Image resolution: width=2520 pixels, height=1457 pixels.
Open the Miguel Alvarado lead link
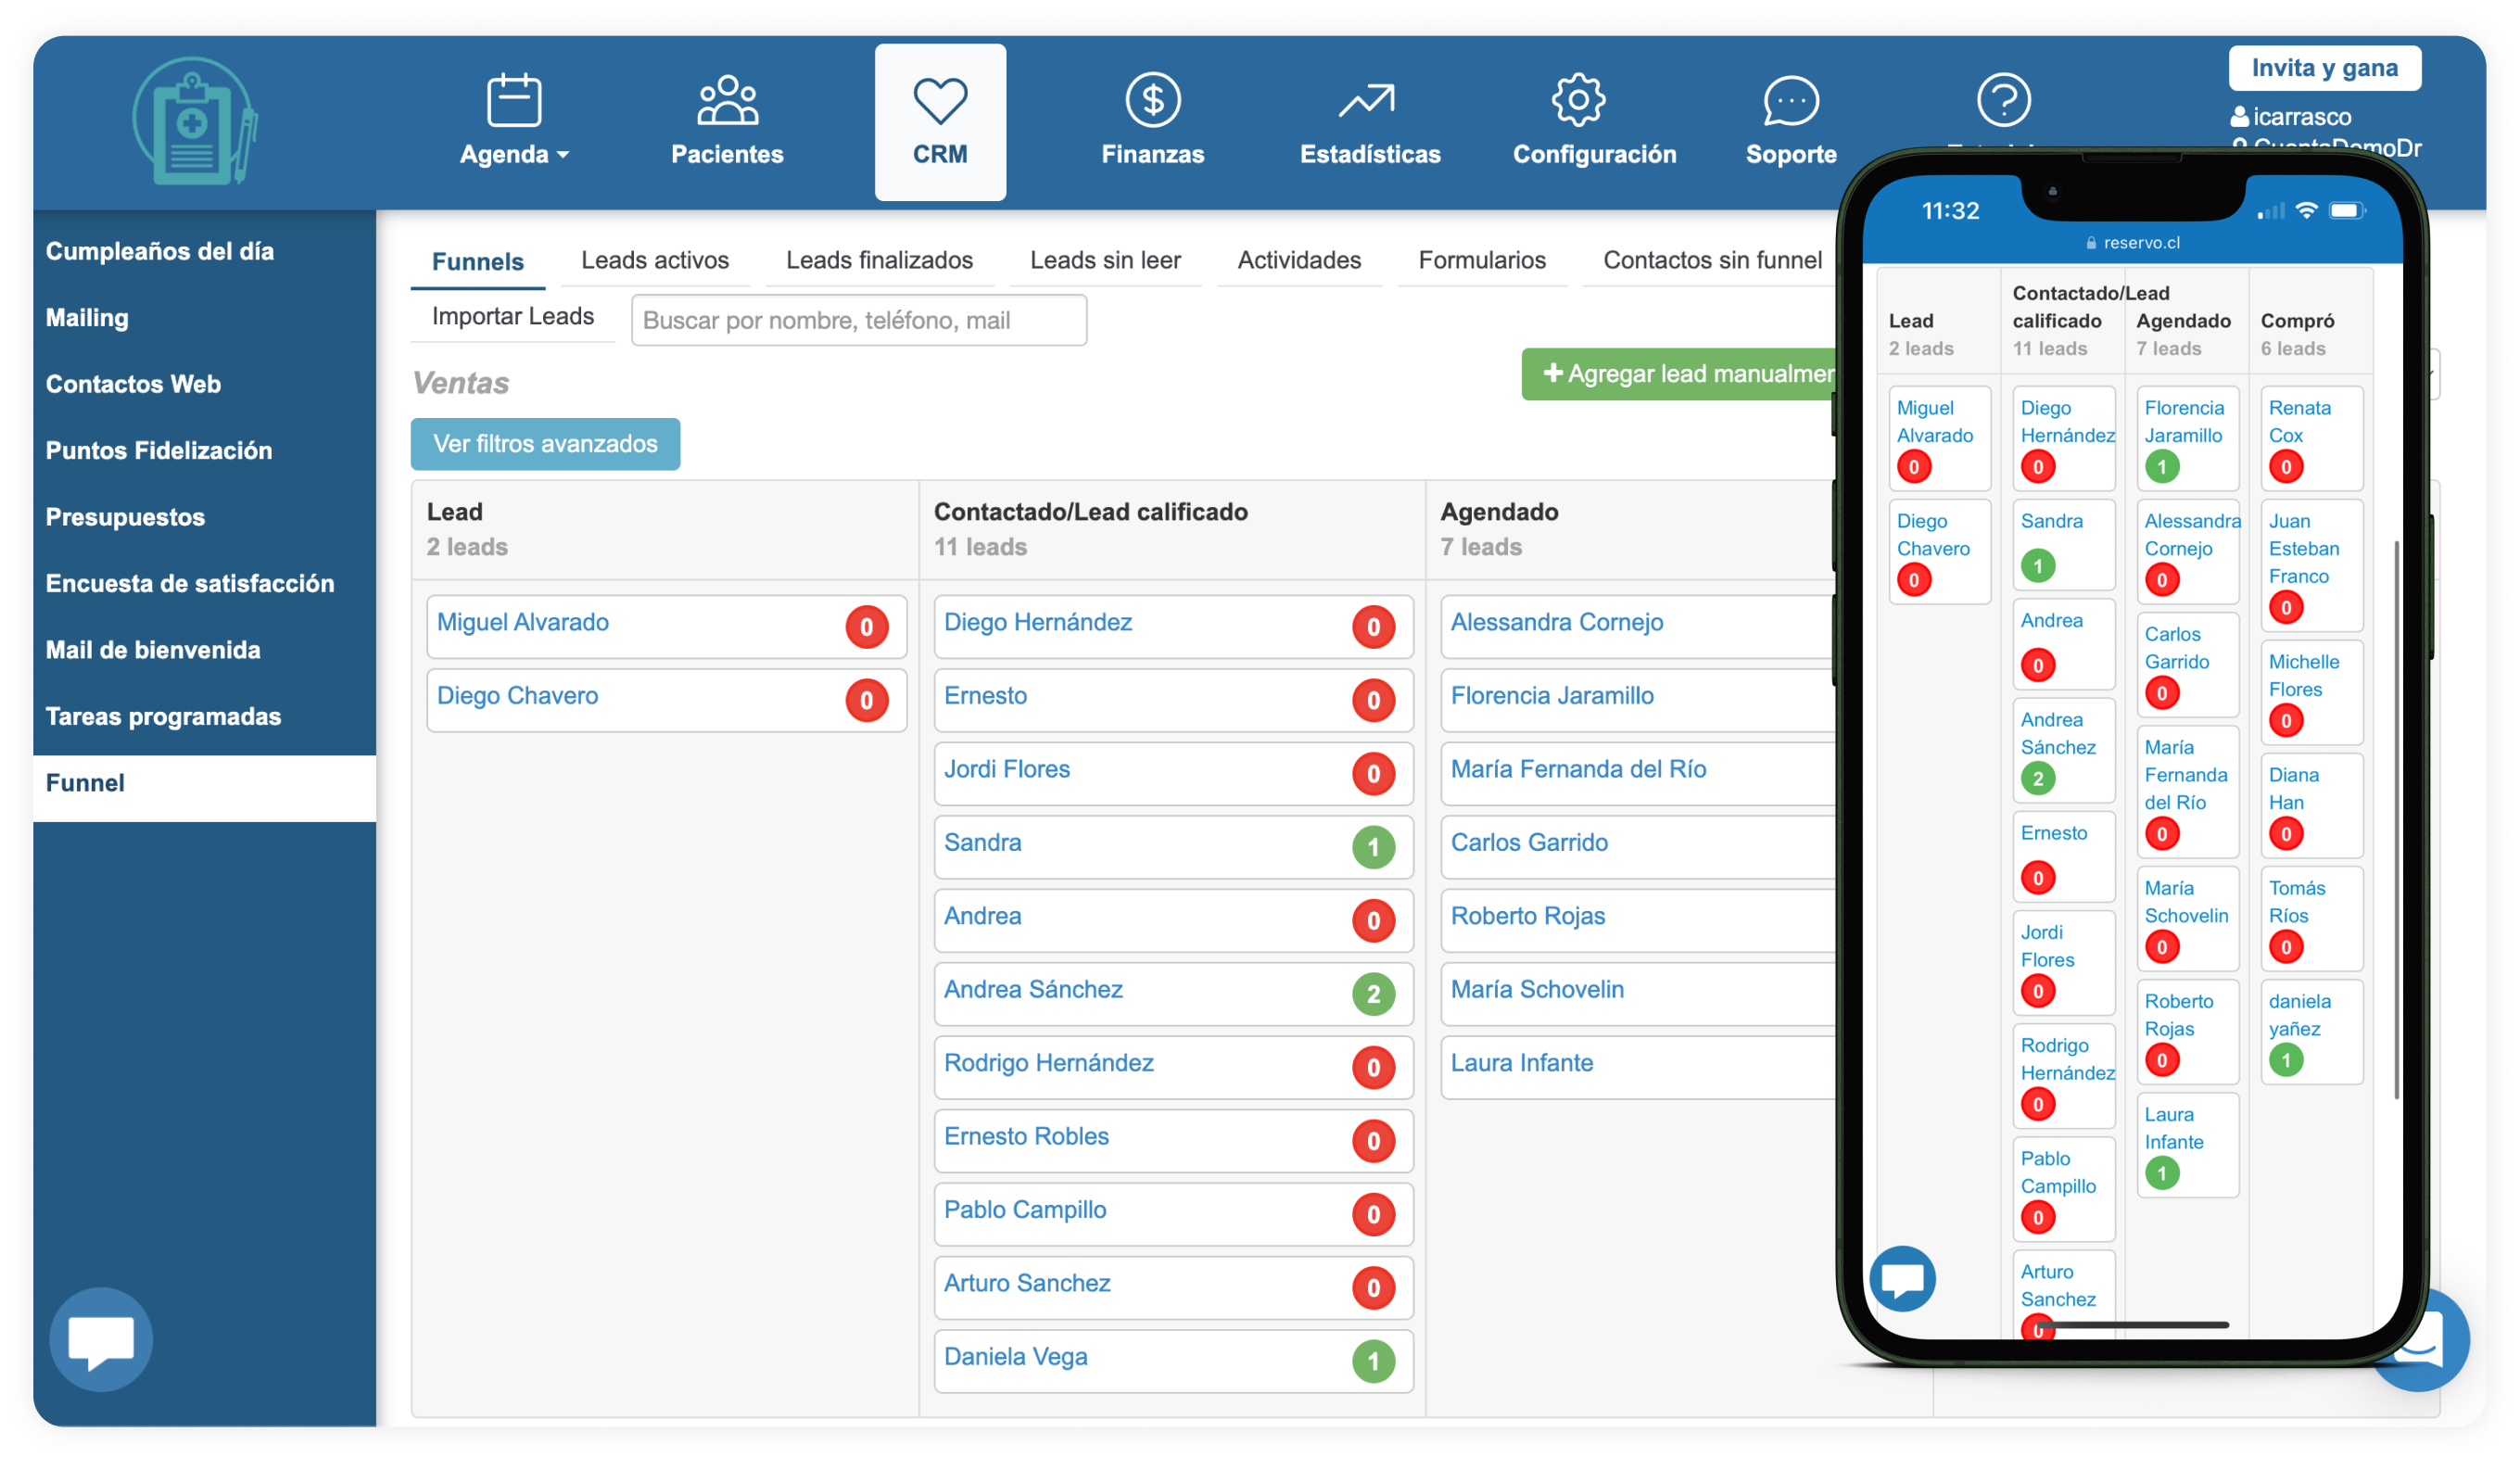522,622
